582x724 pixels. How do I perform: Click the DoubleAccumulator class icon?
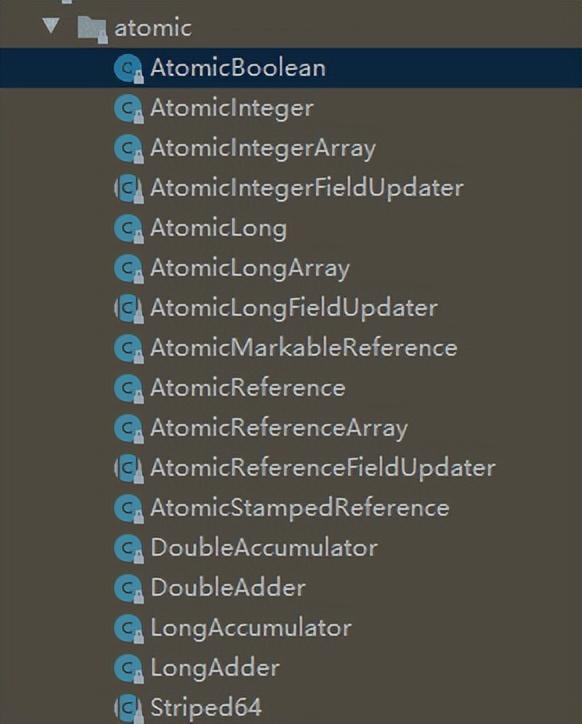pyautogui.click(x=128, y=549)
